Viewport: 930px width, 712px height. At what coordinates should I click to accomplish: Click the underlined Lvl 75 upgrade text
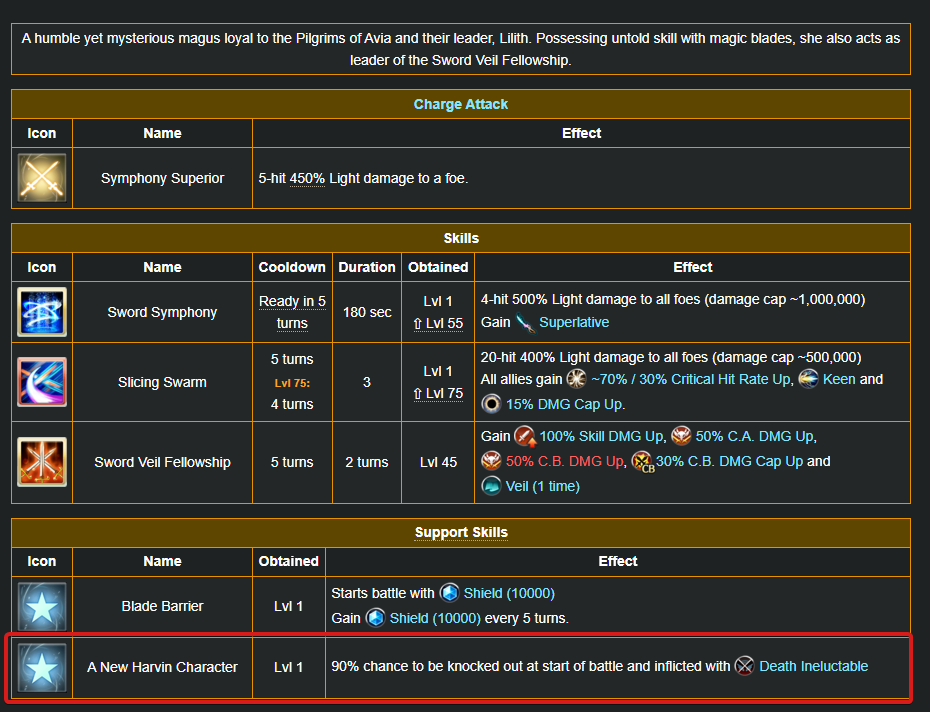(x=438, y=393)
